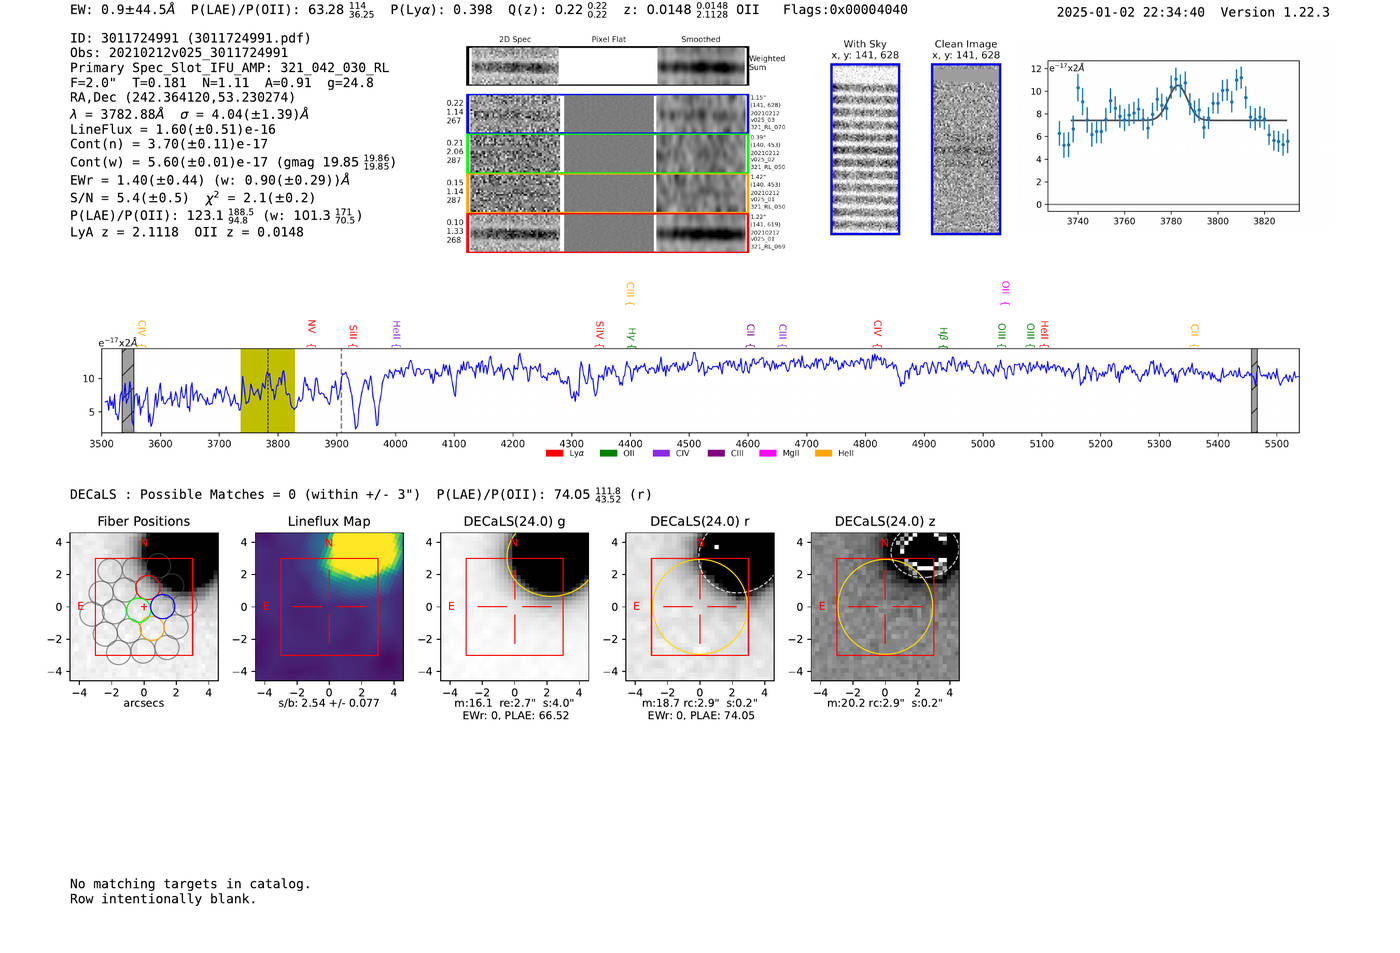
Task: Open the DECaLS(24.0) g image
Action: [x=515, y=607]
